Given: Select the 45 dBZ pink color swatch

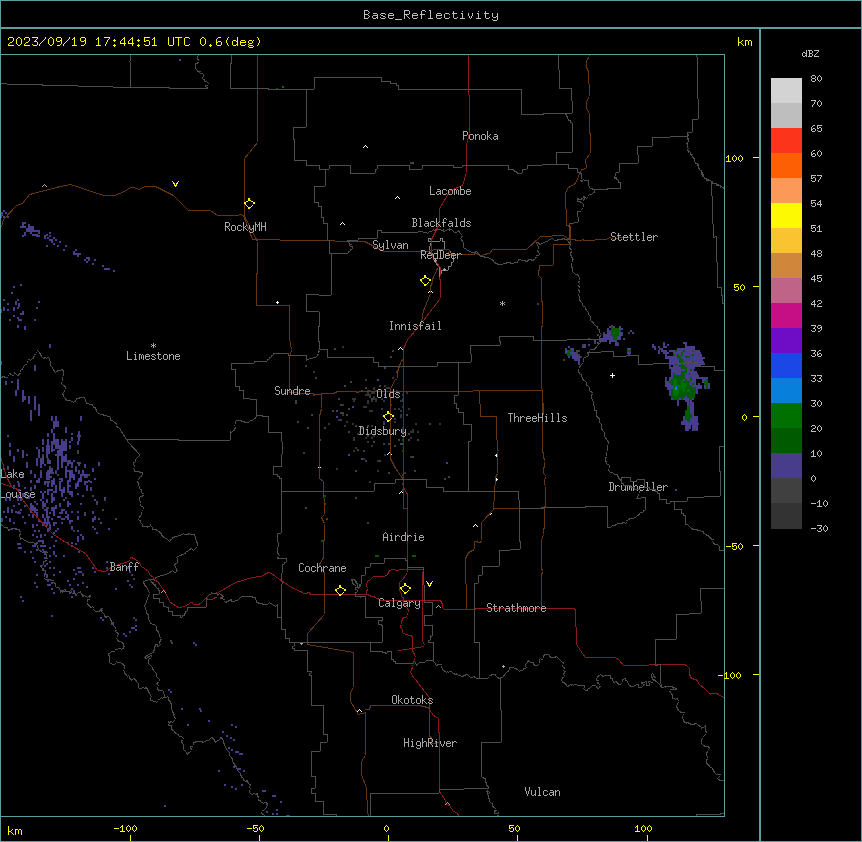Looking at the screenshot, I should 786,290.
